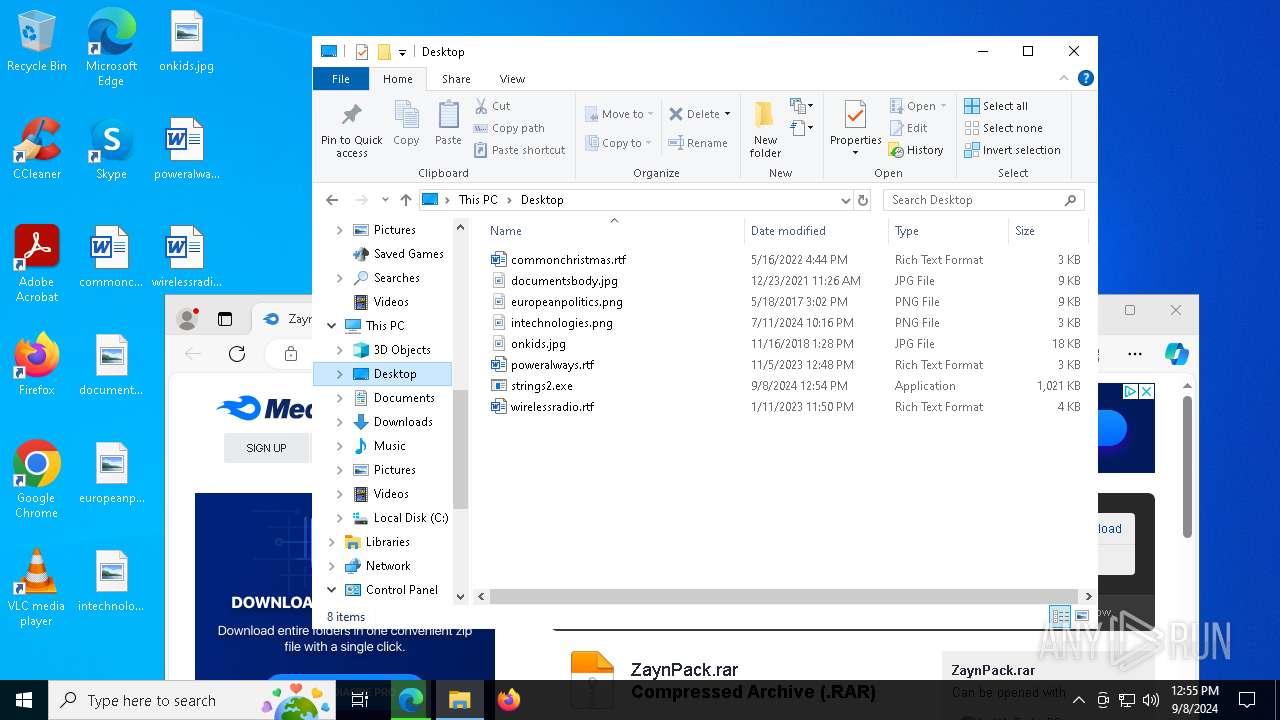Click Invert selection in ribbon
The height and width of the screenshot is (720, 1280).
pos(1012,150)
